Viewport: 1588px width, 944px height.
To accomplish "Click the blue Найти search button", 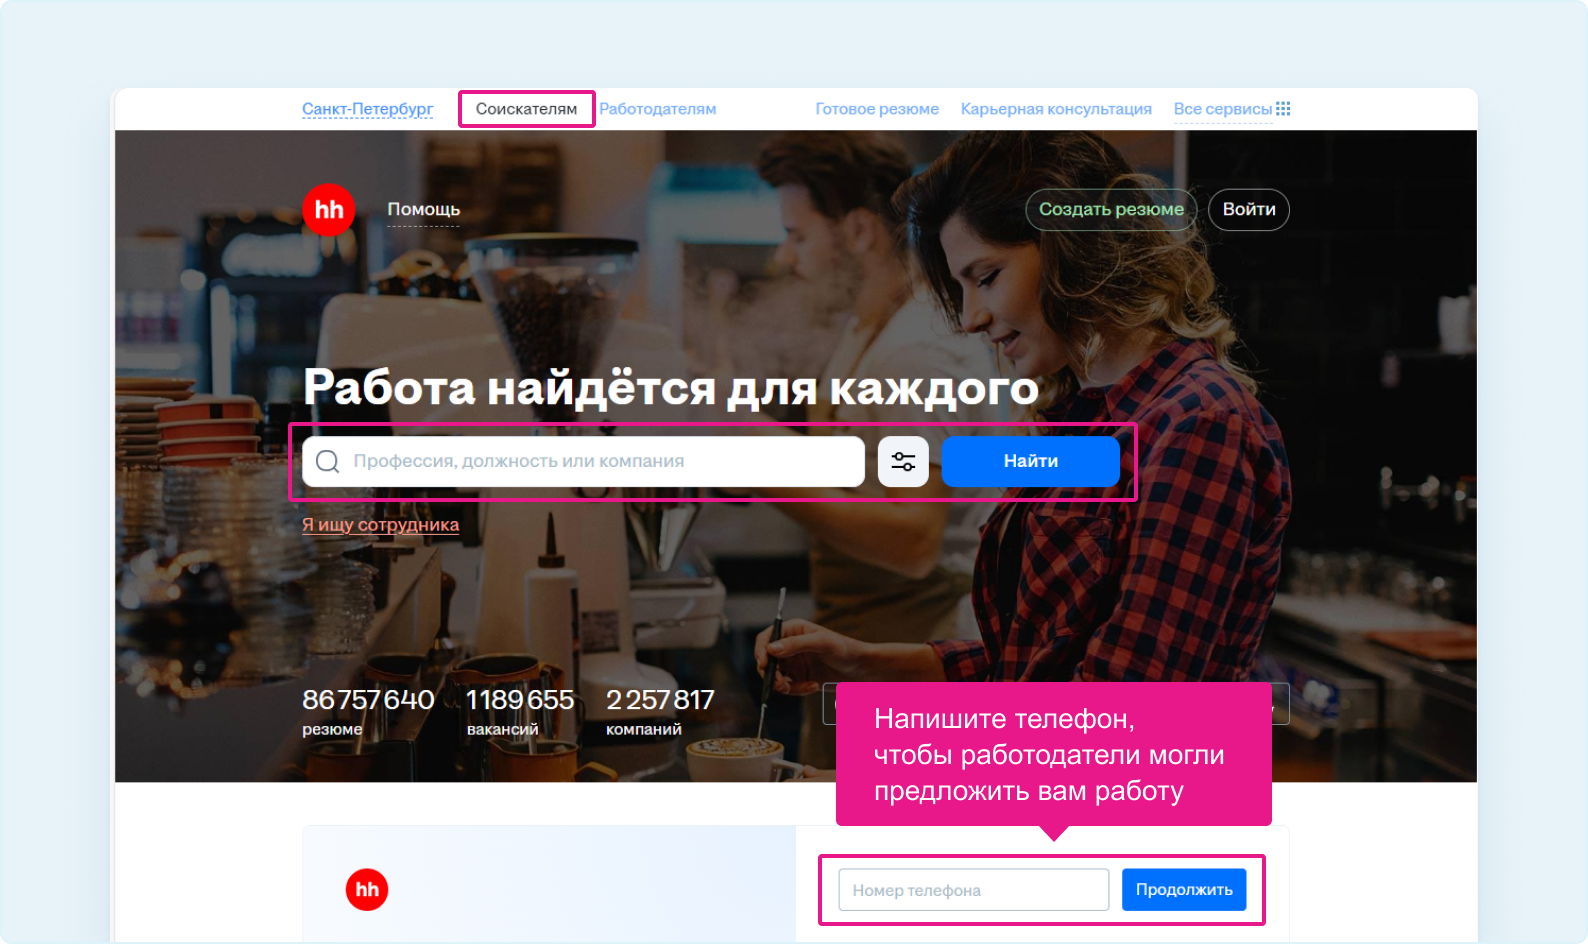I will tap(1031, 462).
